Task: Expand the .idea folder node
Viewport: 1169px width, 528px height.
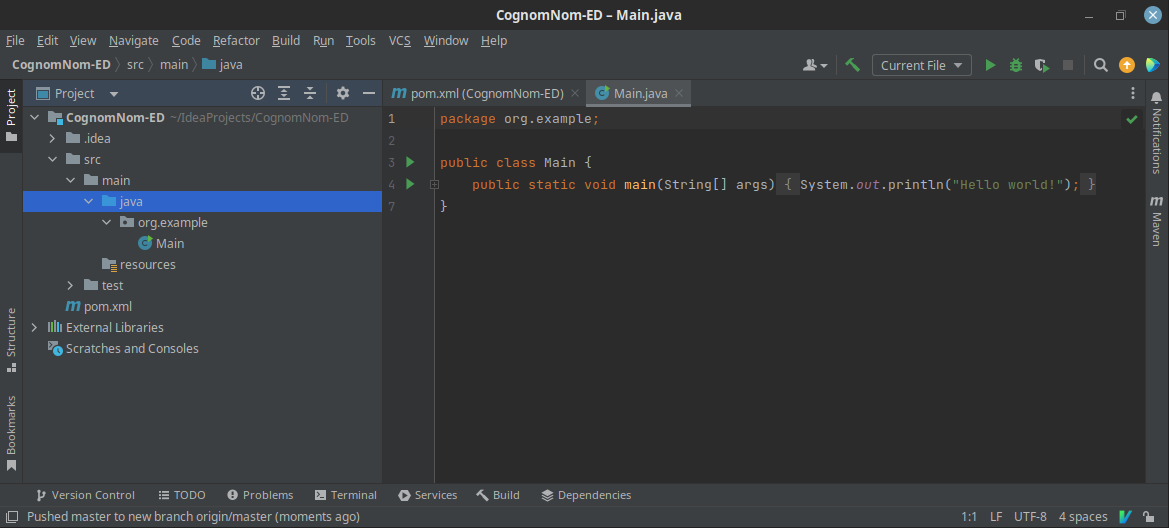Action: tap(52, 139)
